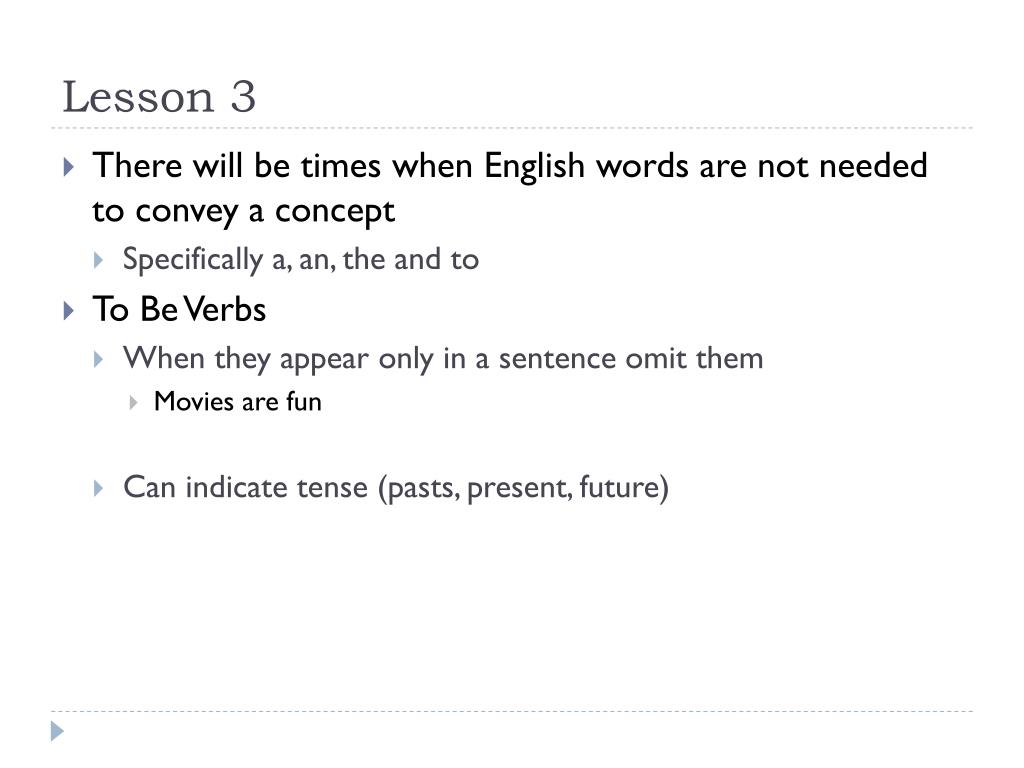Click the text 'Can indicate tense (pasts, present, future)'
The width and height of the screenshot is (1024, 768).
tap(396, 488)
